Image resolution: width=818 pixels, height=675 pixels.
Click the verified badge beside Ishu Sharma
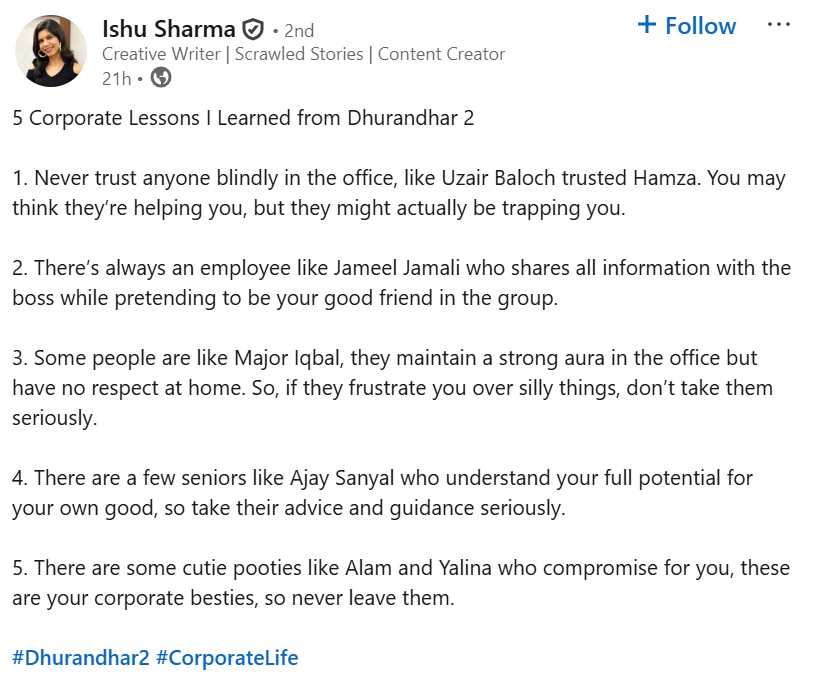tap(254, 30)
